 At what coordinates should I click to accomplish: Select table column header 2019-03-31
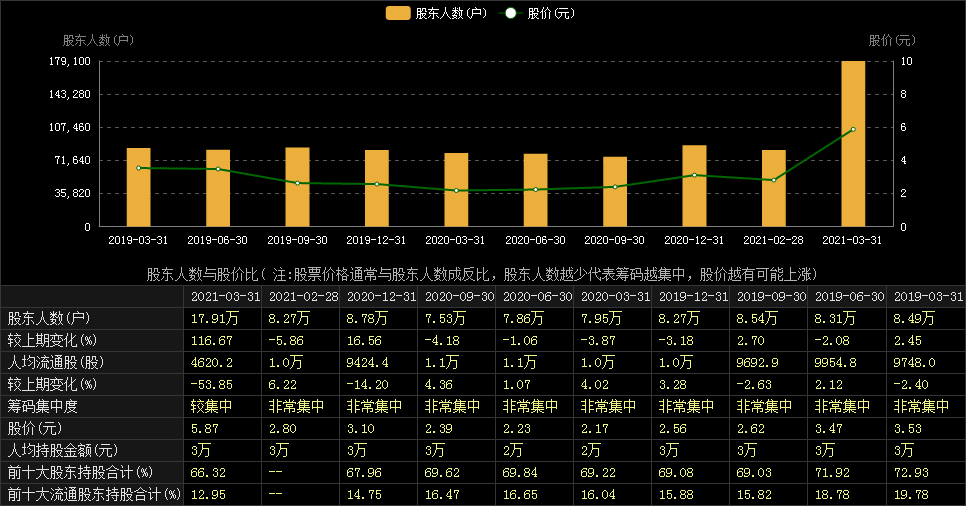[x=928, y=296]
